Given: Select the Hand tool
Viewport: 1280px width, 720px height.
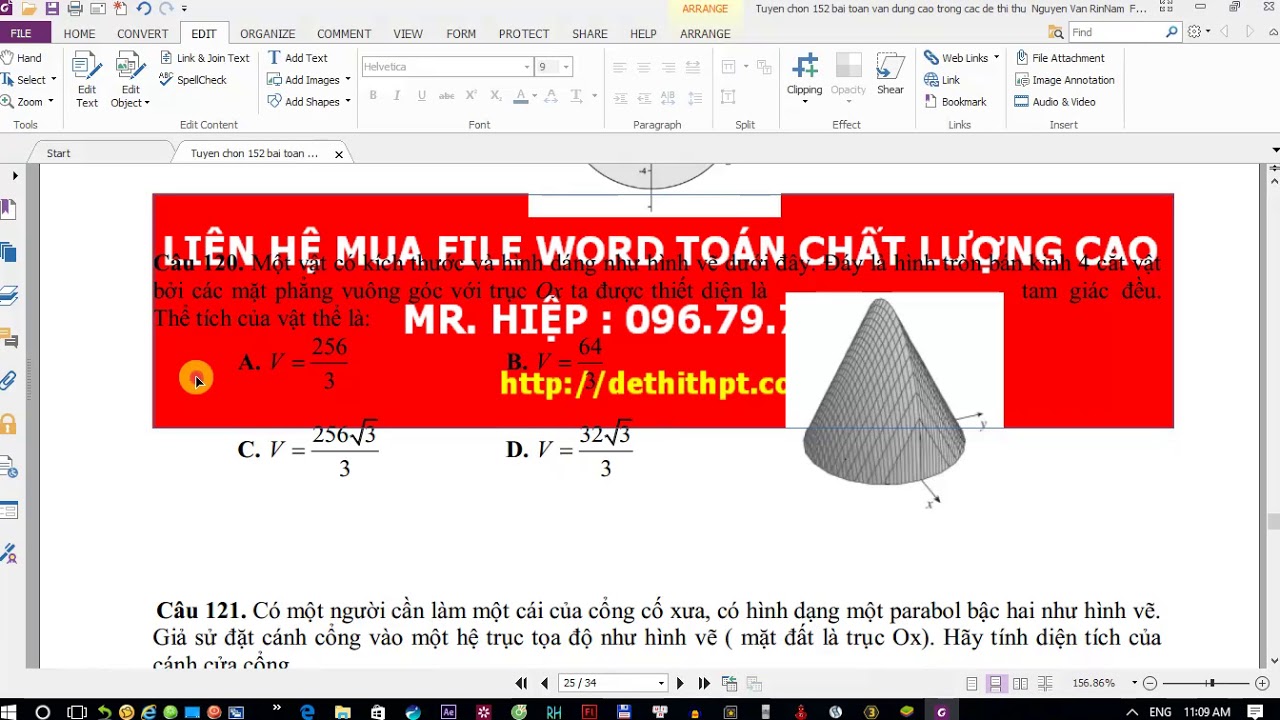Looking at the screenshot, I should pos(22,58).
